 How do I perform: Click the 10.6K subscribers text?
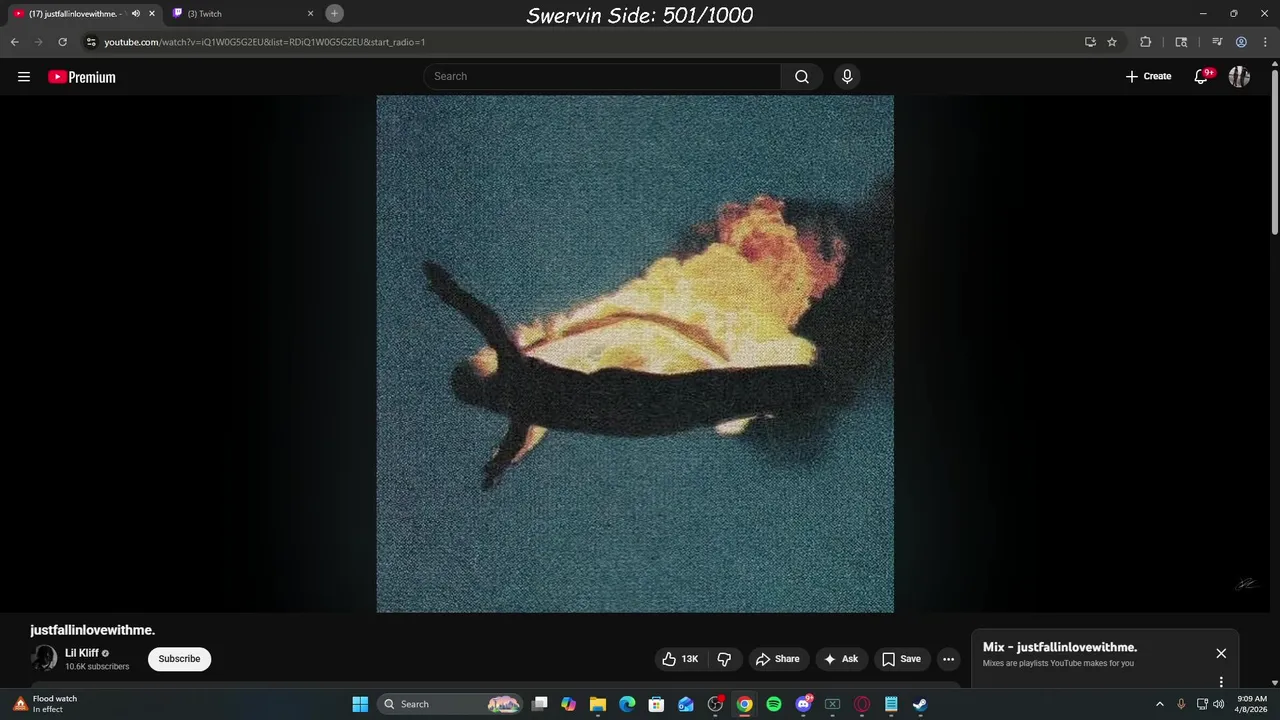[x=97, y=666]
